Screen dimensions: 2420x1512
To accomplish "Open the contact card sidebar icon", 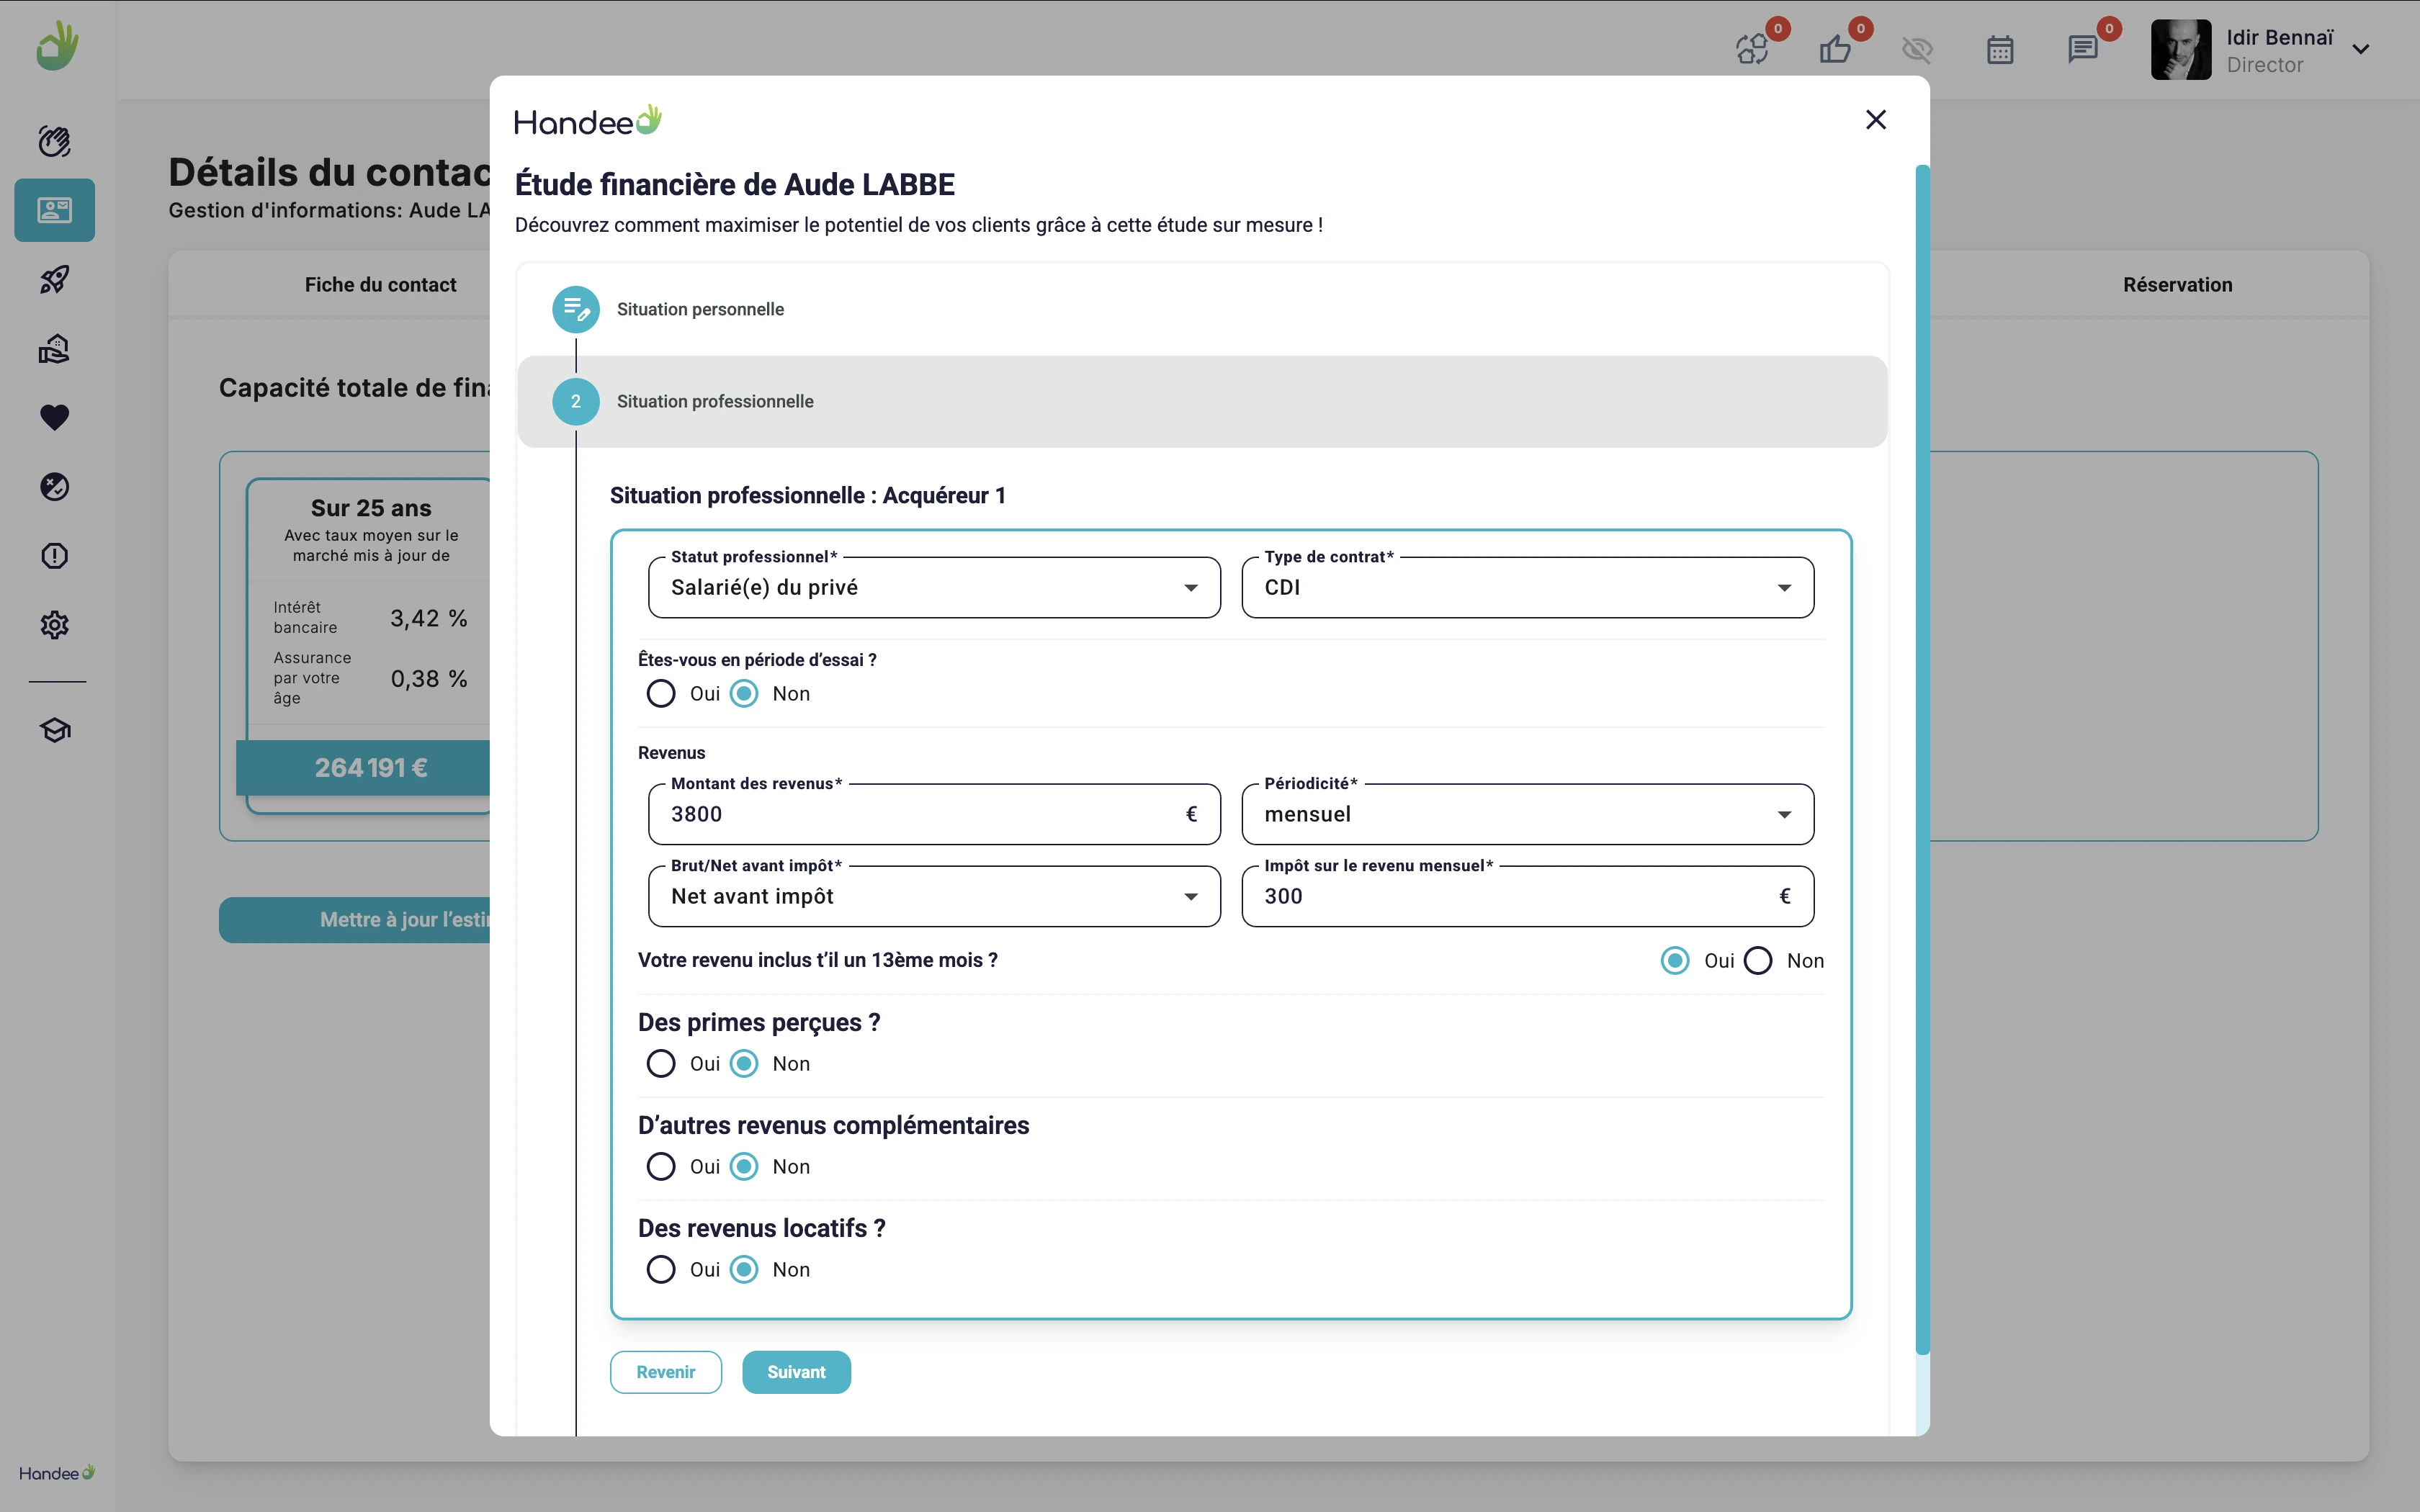I will [x=54, y=210].
